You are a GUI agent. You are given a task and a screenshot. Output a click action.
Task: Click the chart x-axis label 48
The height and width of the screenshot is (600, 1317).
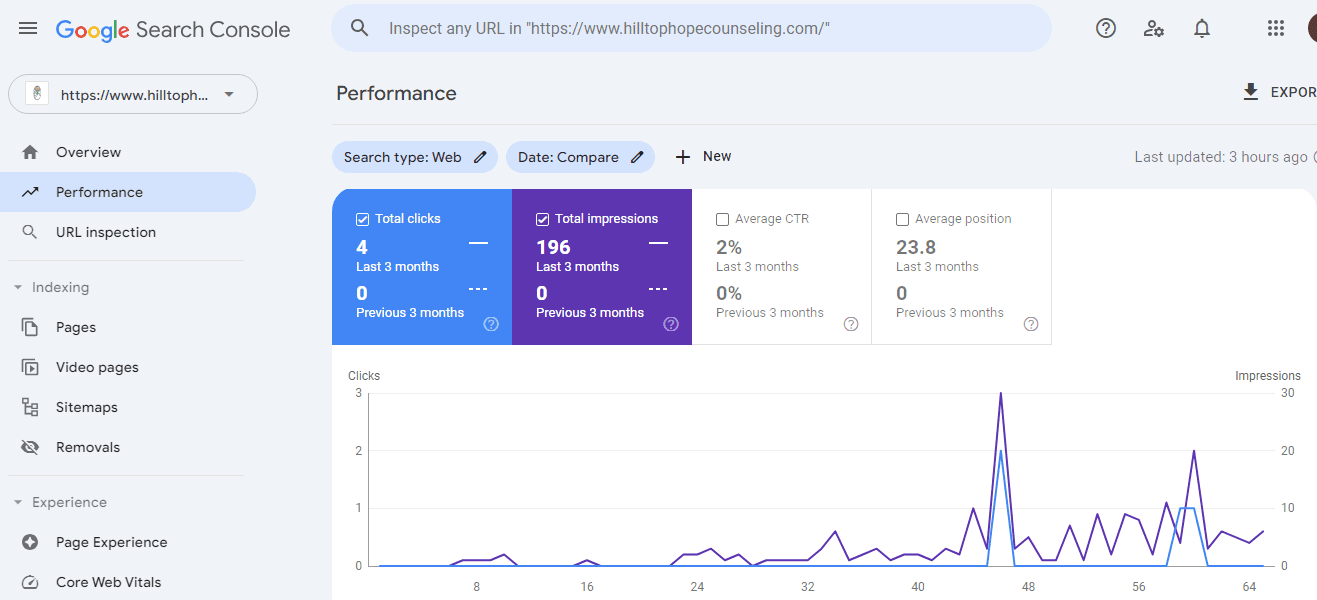tap(1028, 586)
